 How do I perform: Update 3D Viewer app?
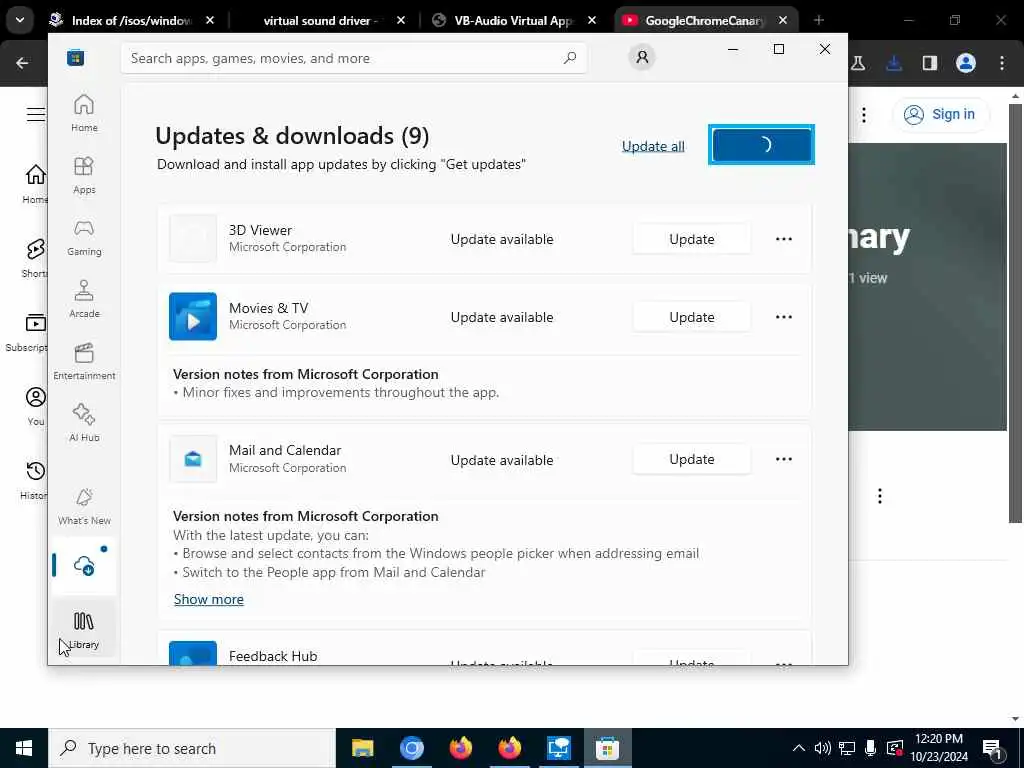pos(692,239)
